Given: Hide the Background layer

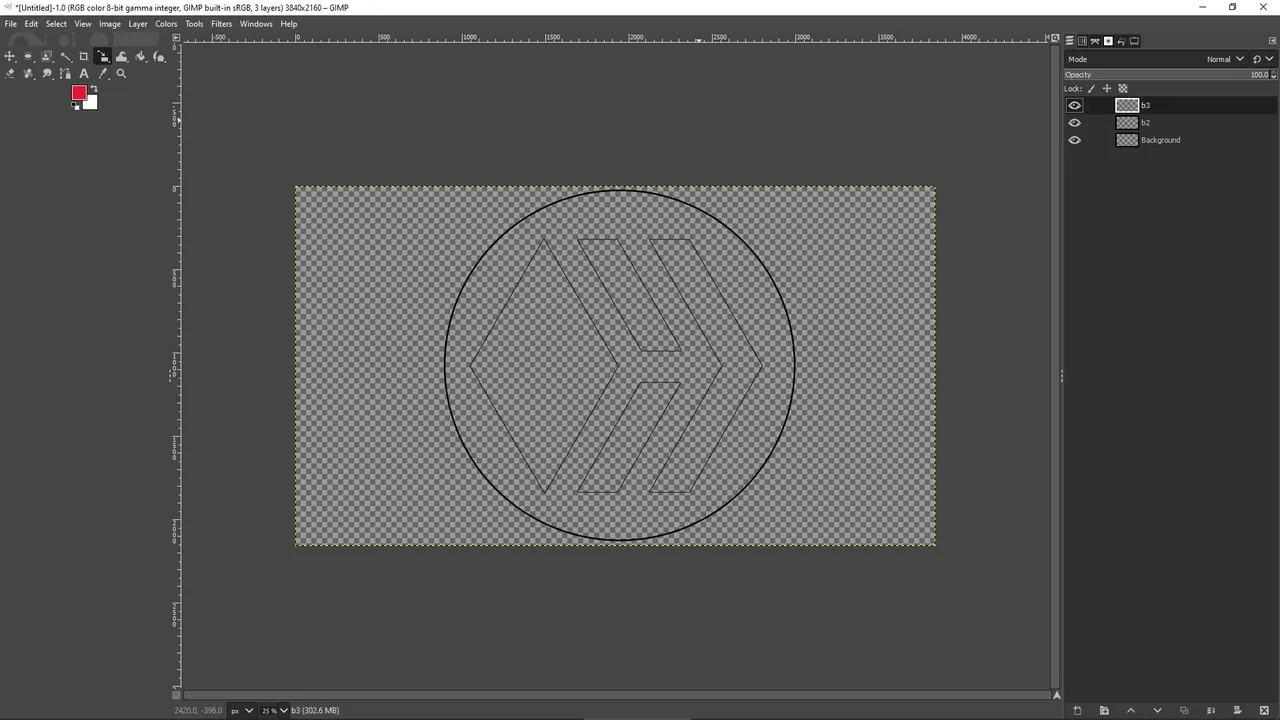Looking at the screenshot, I should pyautogui.click(x=1075, y=140).
